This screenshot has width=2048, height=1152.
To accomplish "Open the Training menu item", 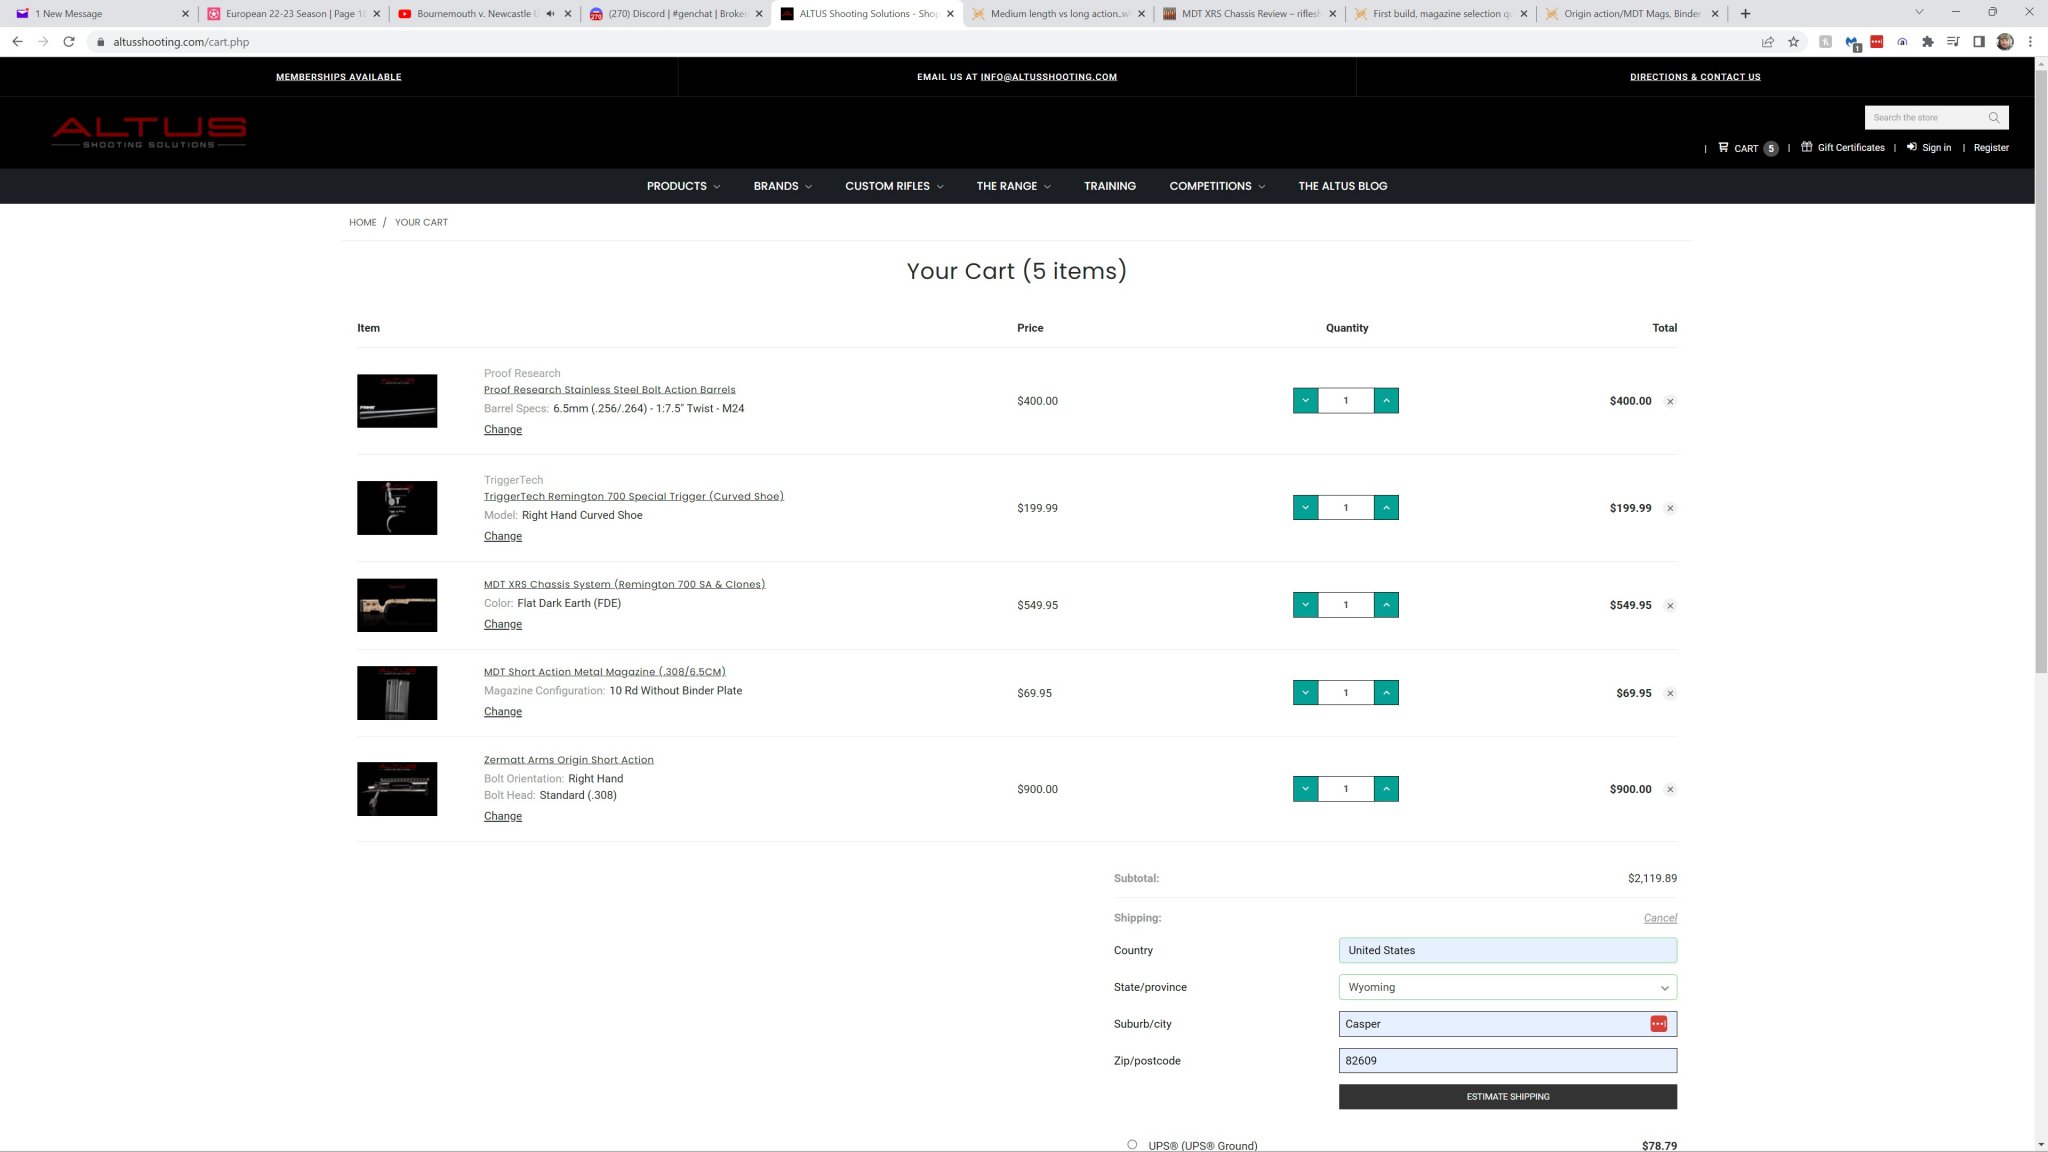I will 1109,186.
